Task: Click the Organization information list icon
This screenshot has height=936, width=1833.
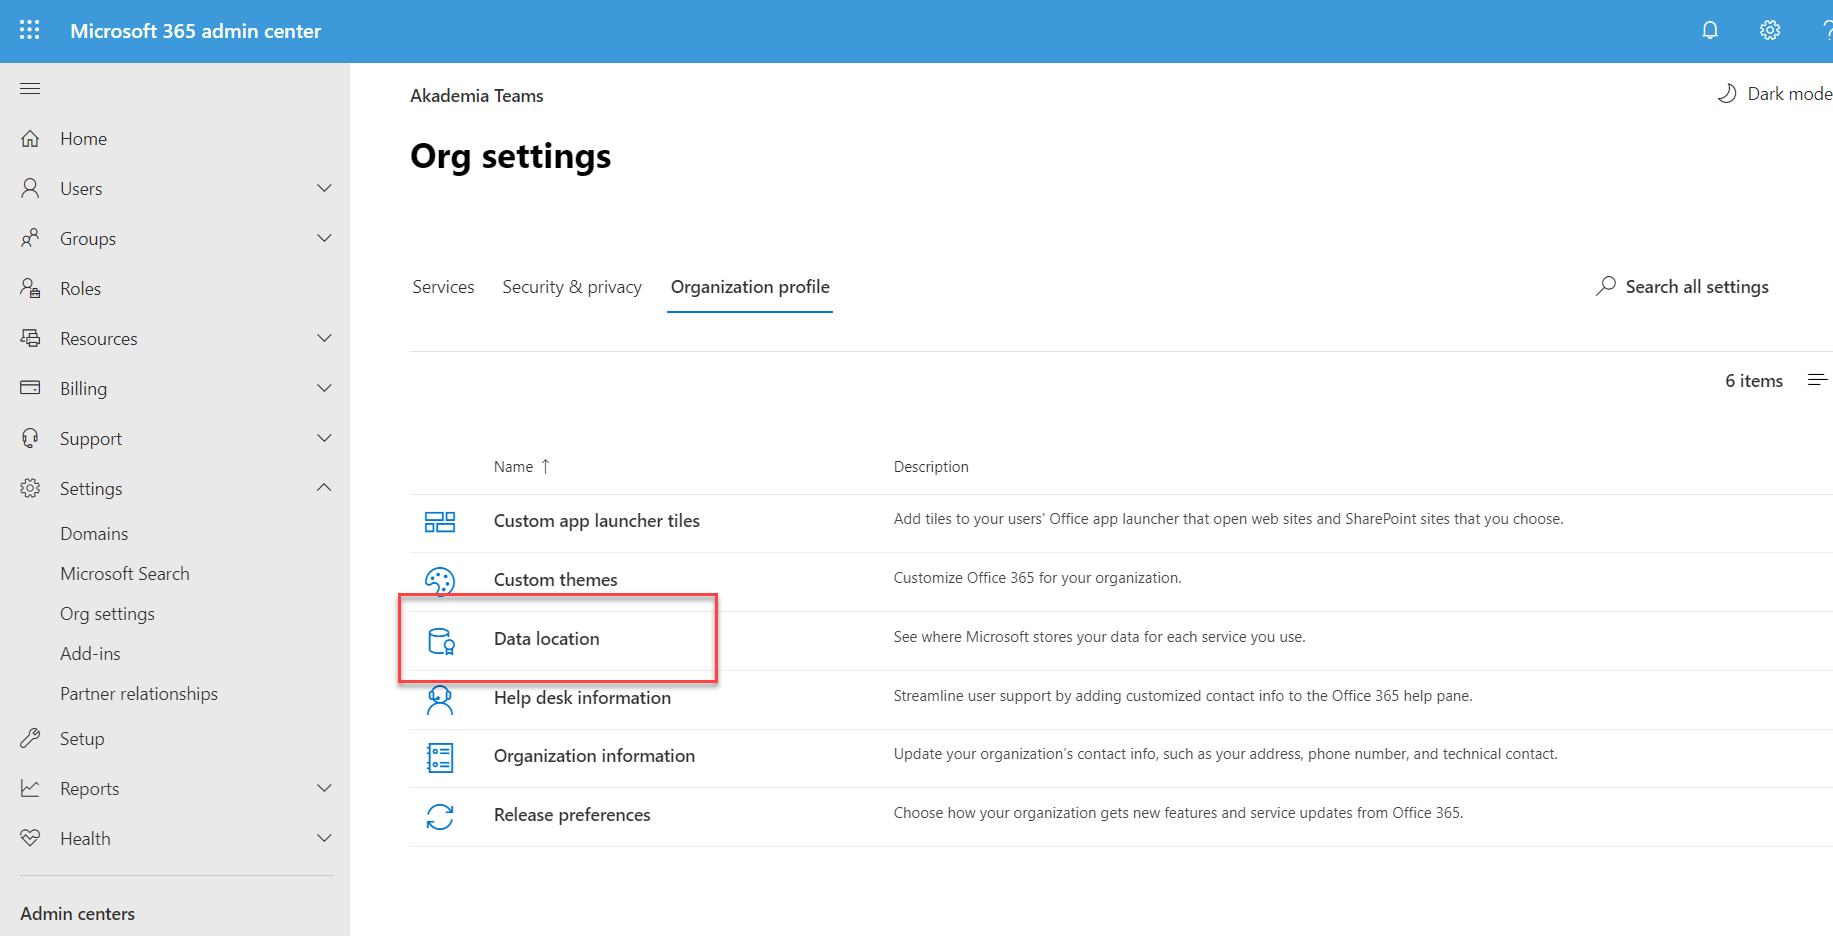Action: coord(440,758)
